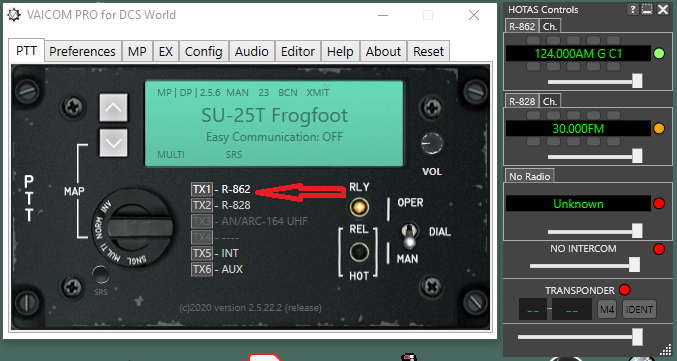Select the Audio tab
677x361 pixels.
pos(252,51)
